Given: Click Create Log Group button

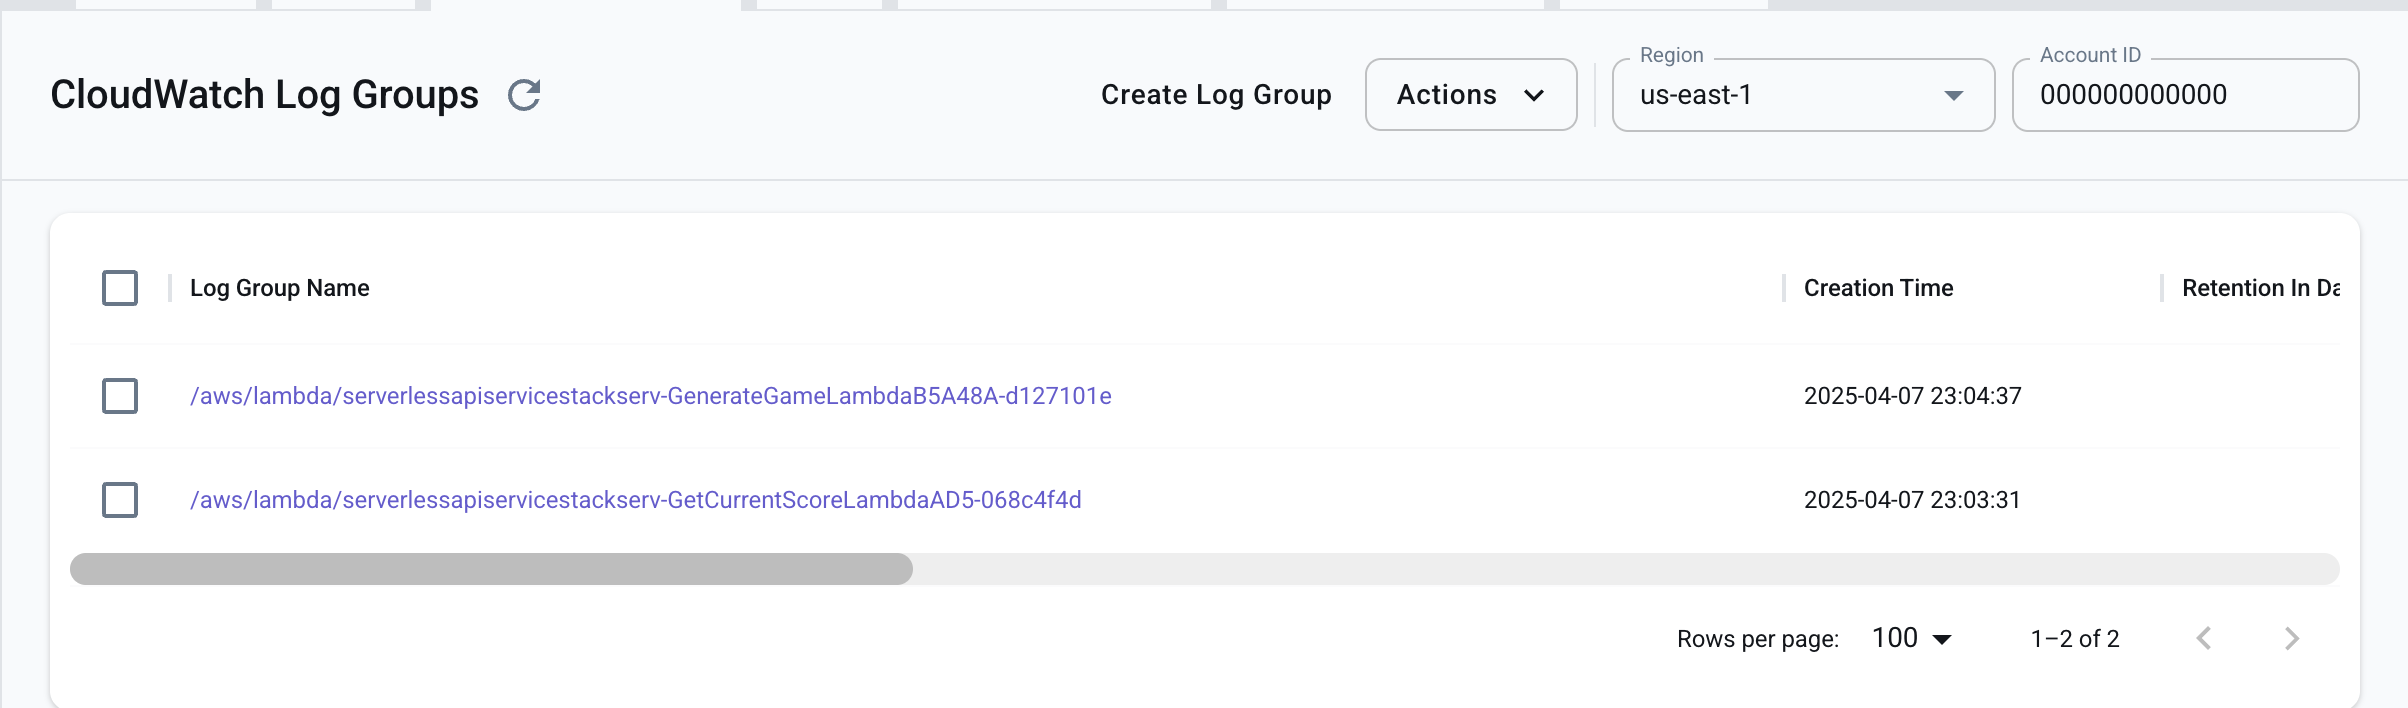Looking at the screenshot, I should pos(1216,95).
